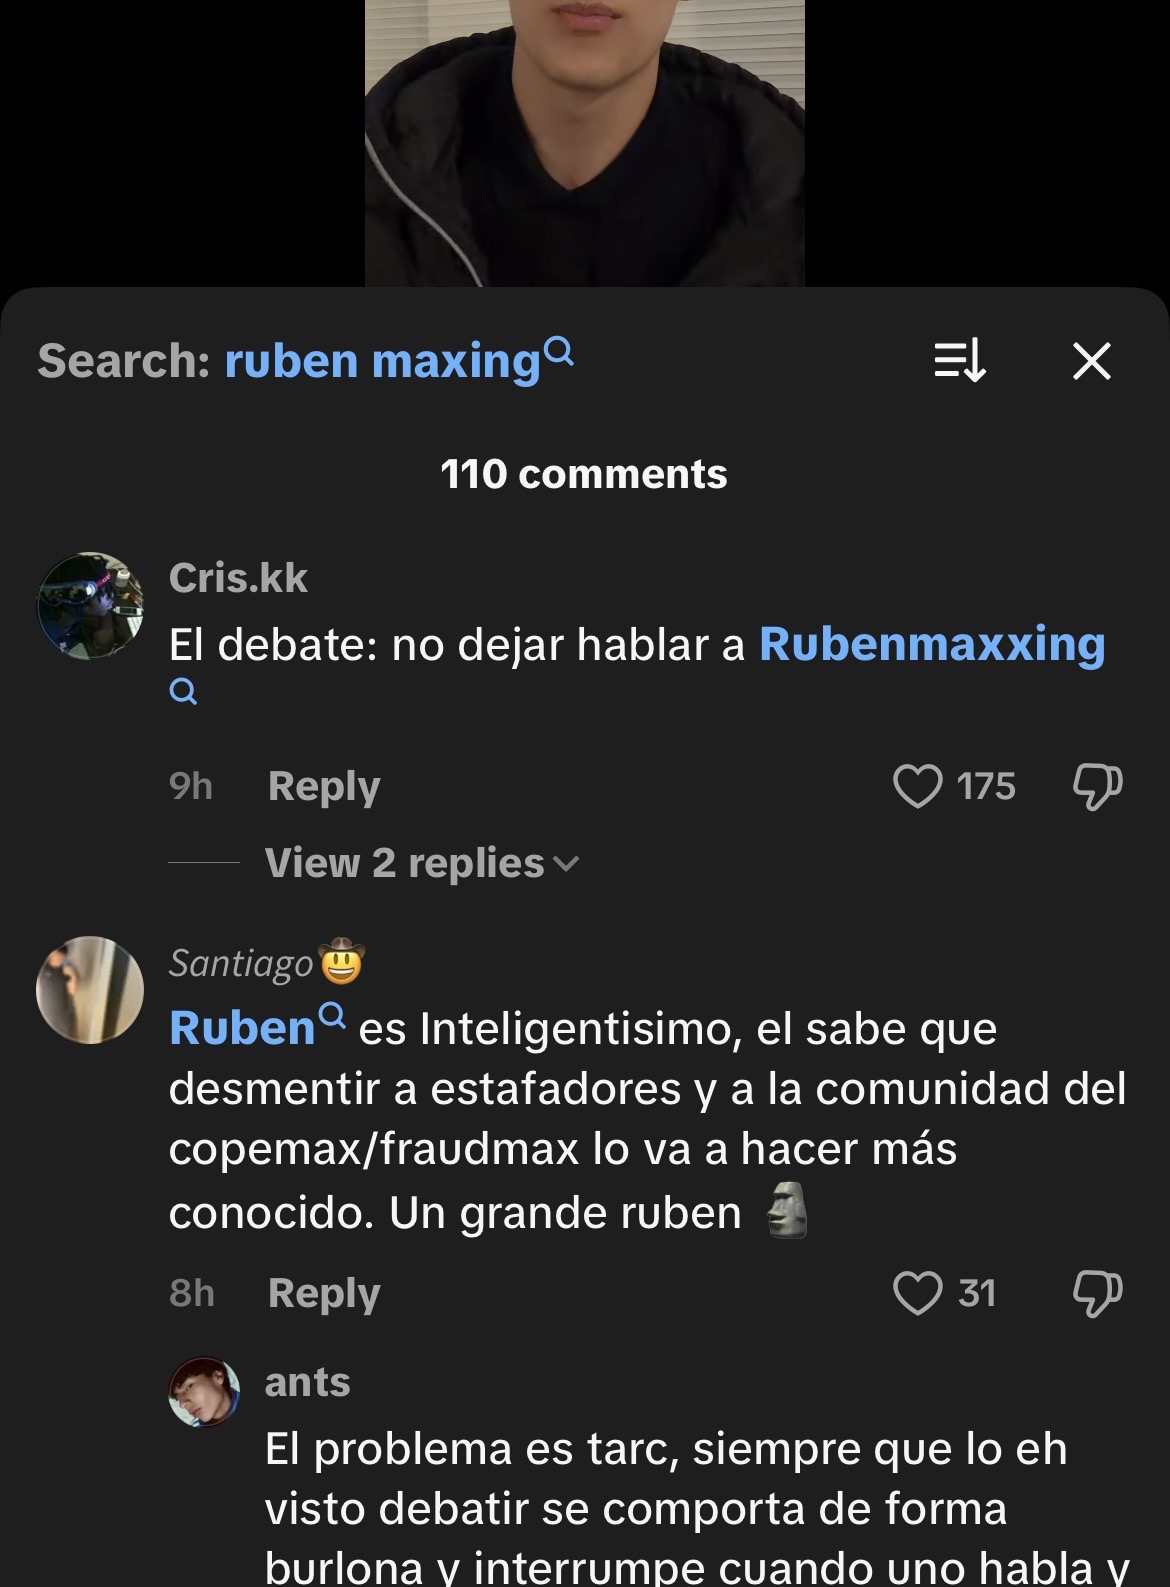This screenshot has height=1587, width=1170.
Task: Like Santiago's comment with the heart
Action: [x=917, y=1293]
